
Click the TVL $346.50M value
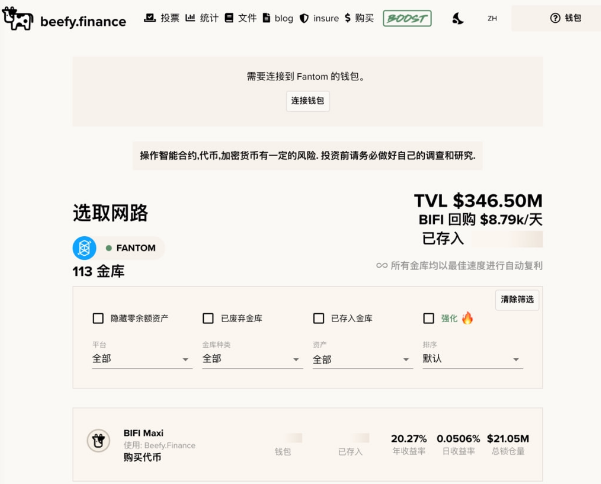tap(478, 201)
